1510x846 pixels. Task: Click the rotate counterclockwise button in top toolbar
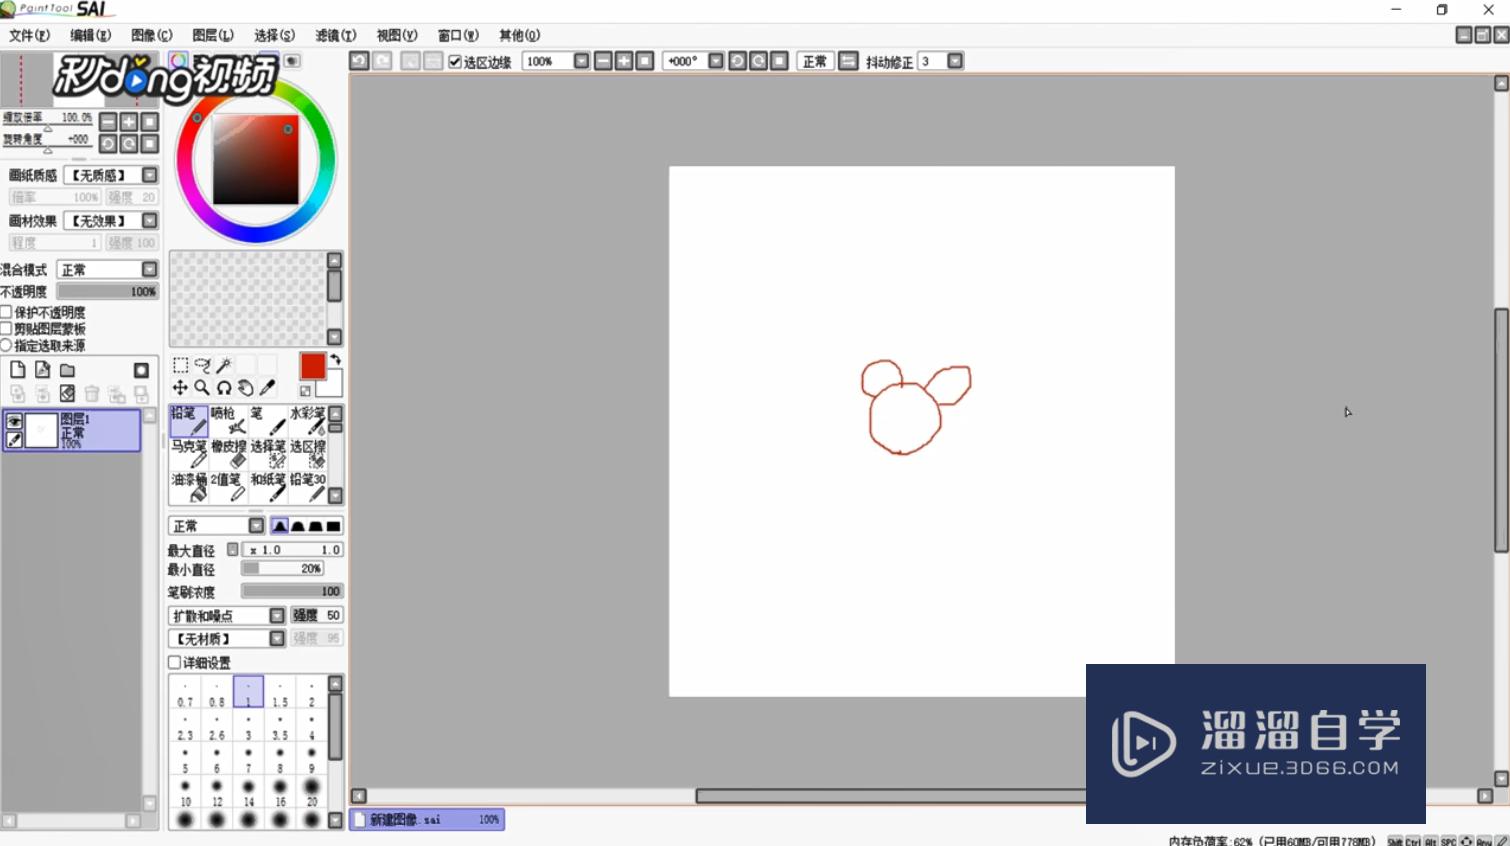click(x=737, y=61)
